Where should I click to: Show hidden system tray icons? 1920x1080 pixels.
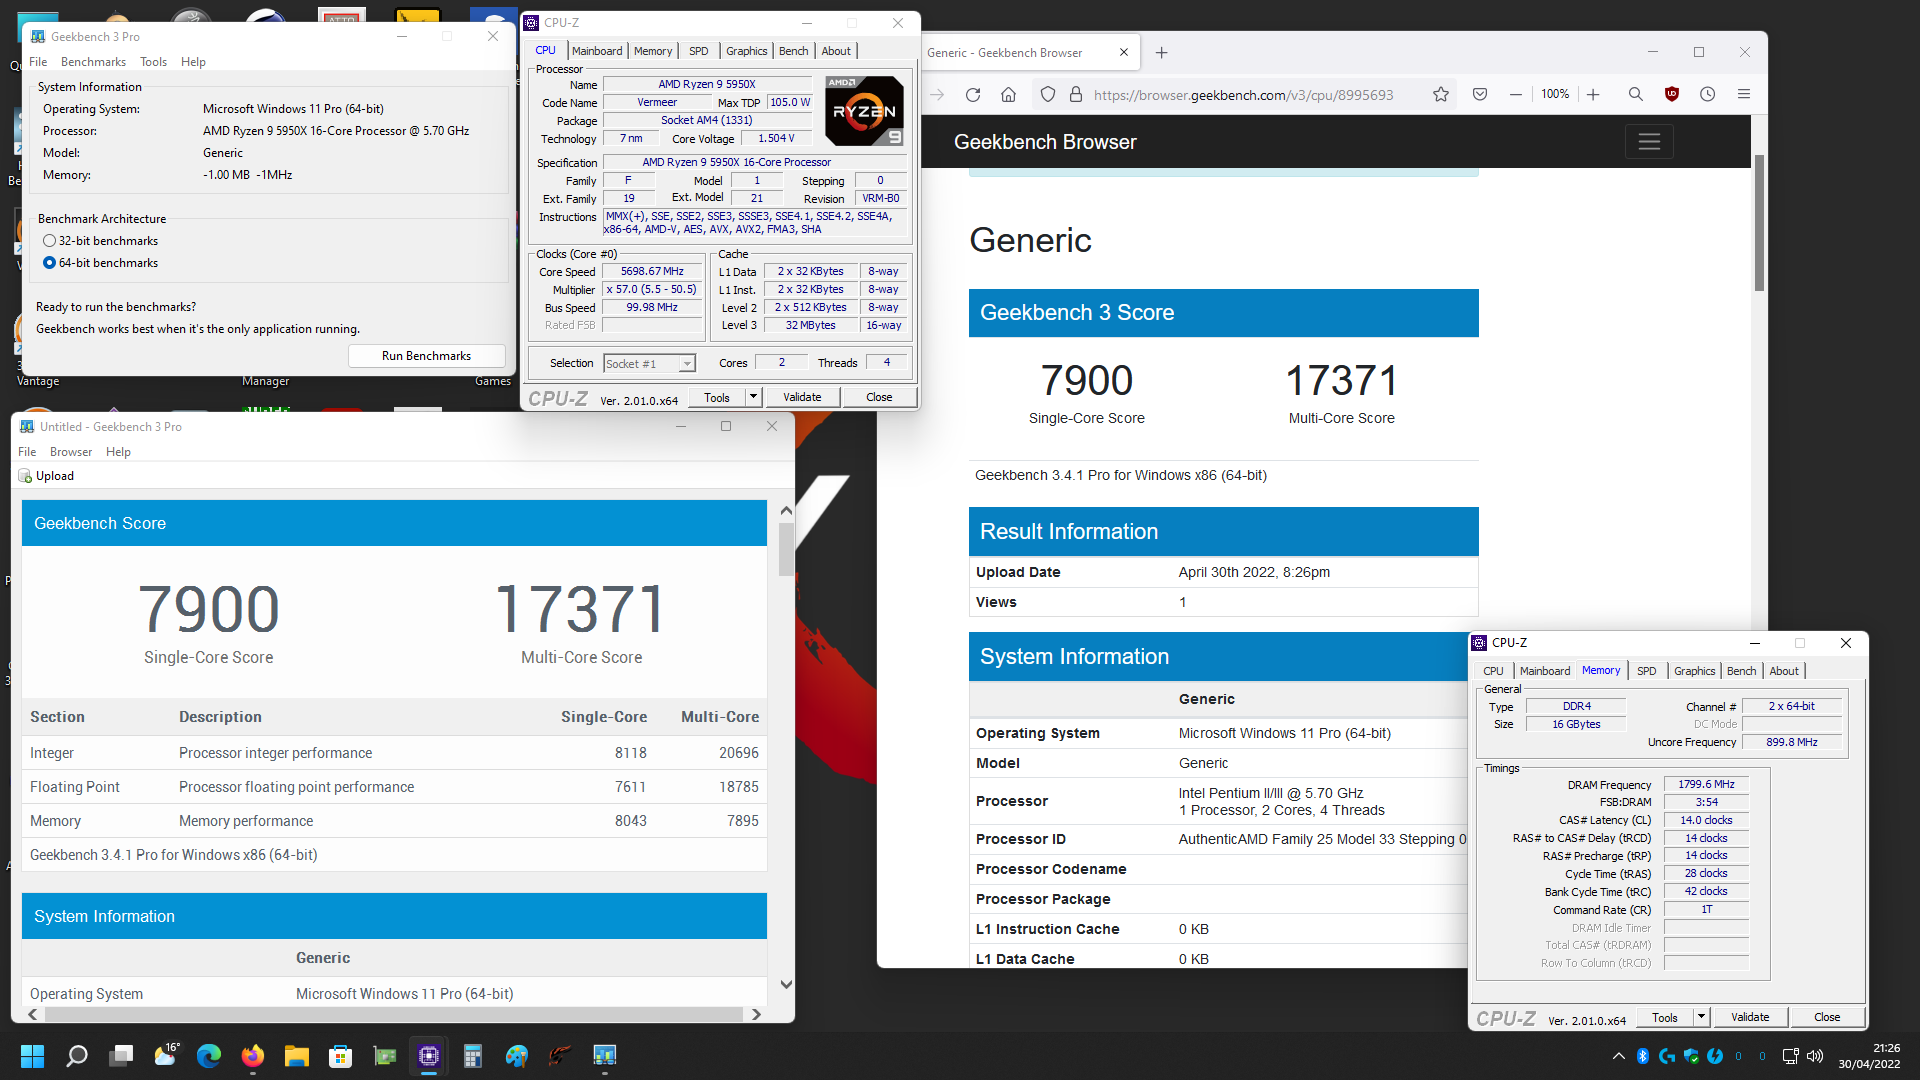[1618, 1056]
